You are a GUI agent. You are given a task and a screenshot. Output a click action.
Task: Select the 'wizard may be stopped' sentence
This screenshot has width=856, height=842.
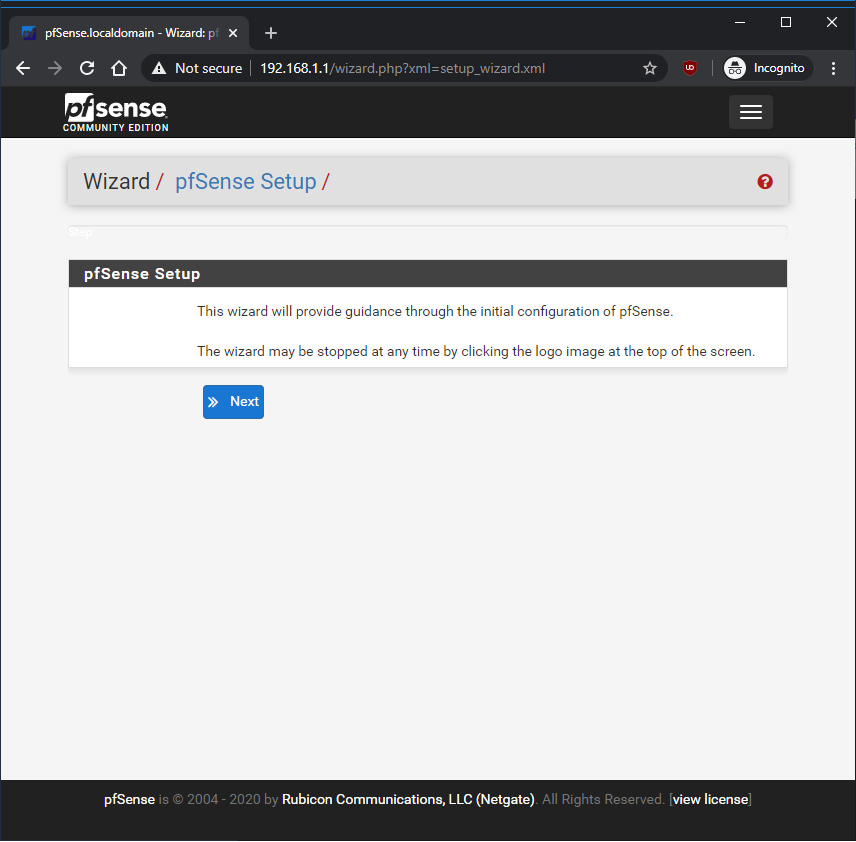(476, 351)
